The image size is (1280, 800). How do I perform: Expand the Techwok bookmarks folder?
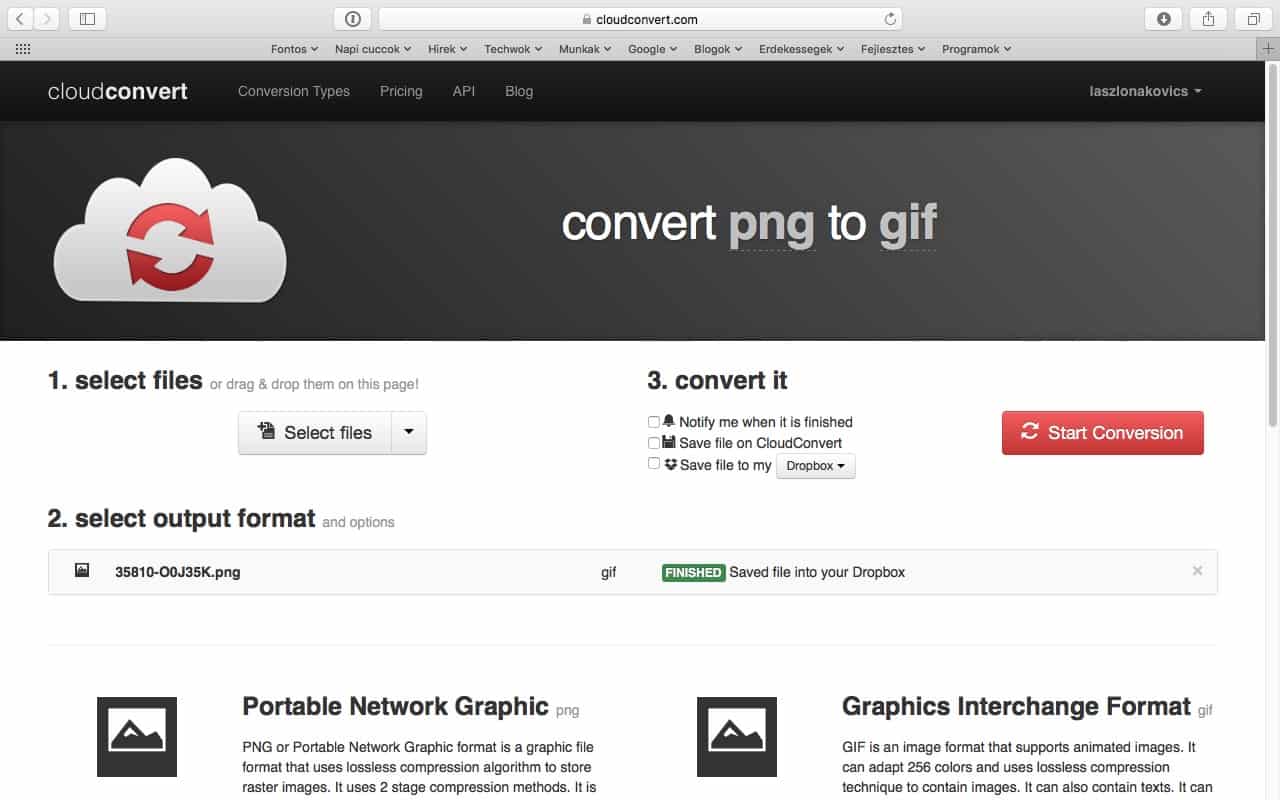click(x=513, y=48)
